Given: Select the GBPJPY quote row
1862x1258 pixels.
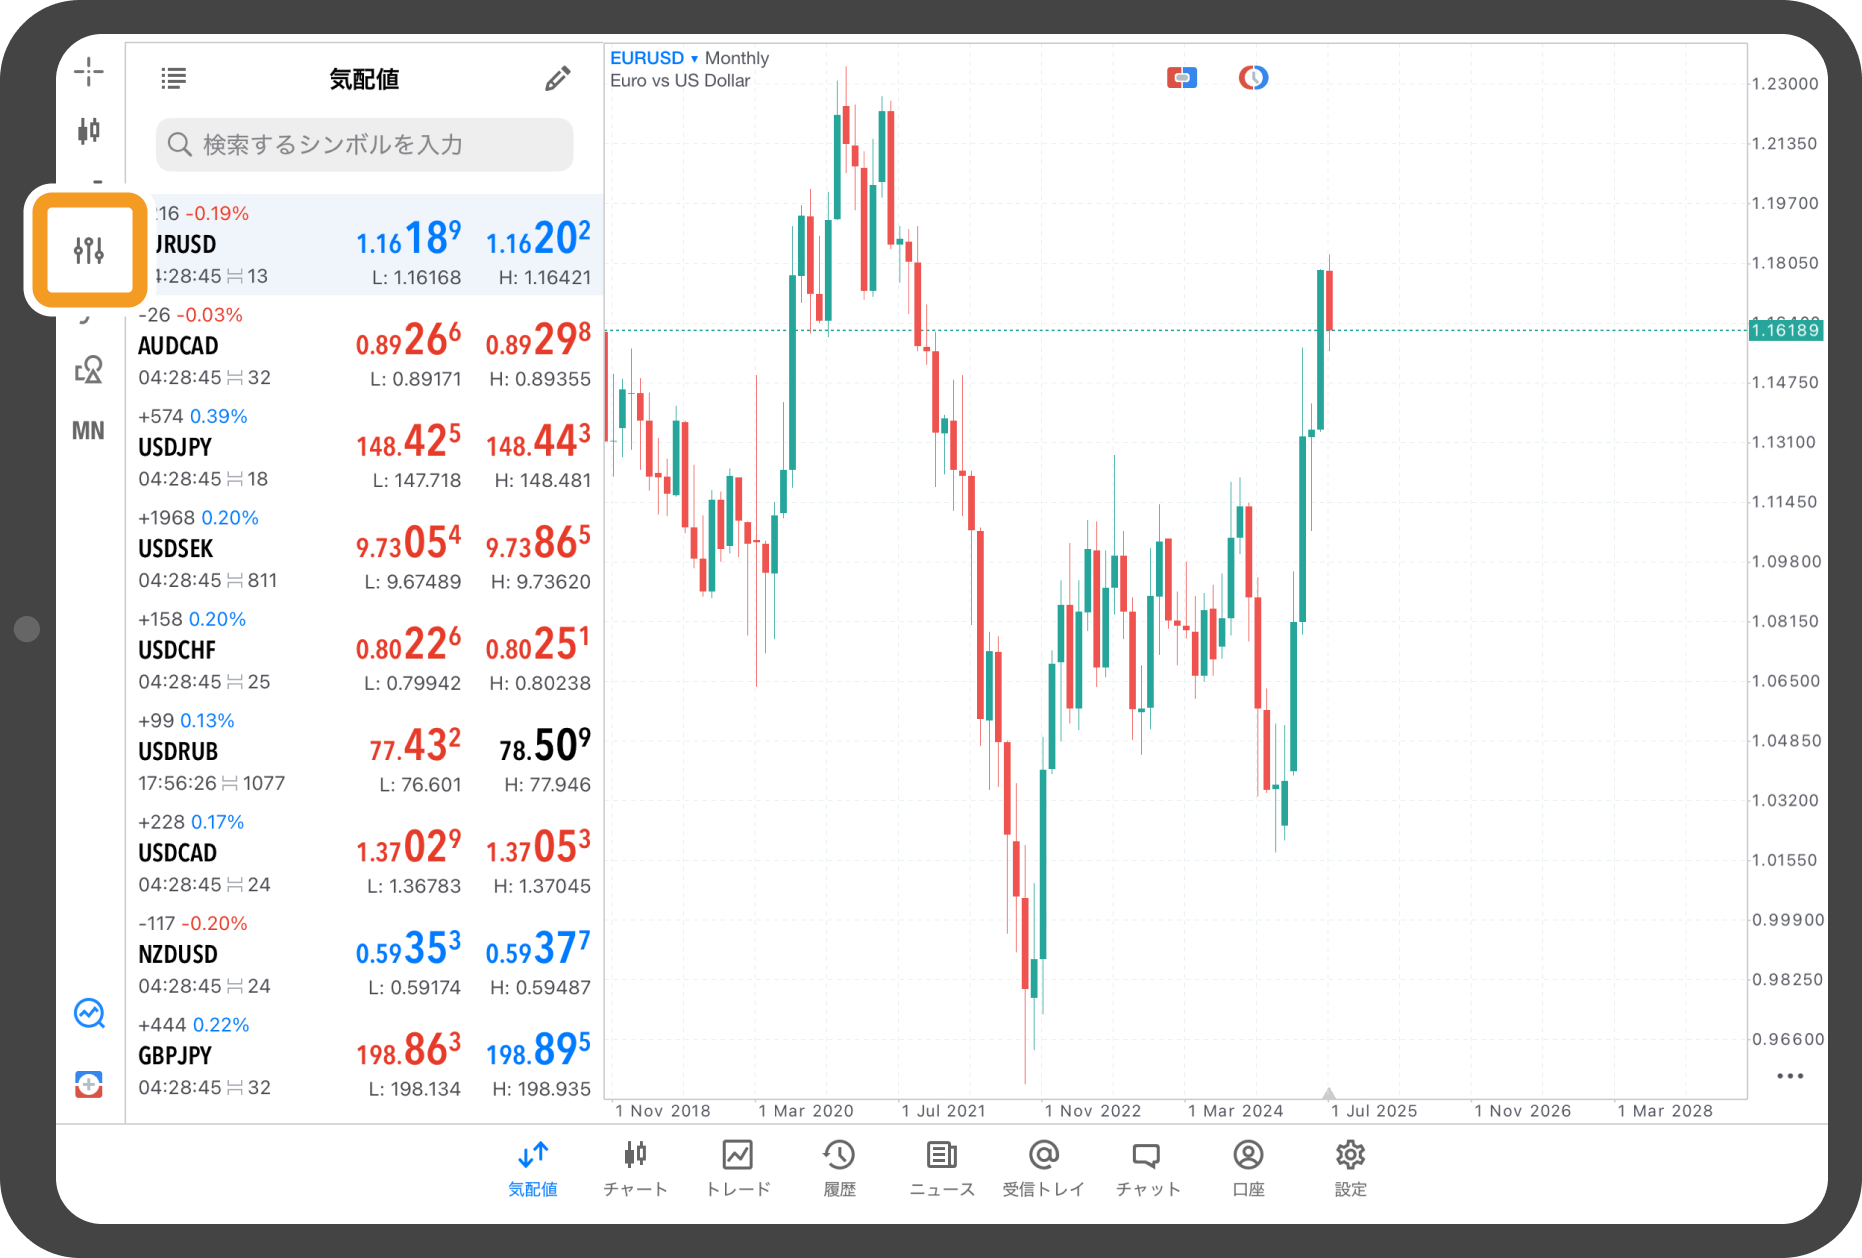Looking at the screenshot, I should pyautogui.click(x=364, y=1056).
